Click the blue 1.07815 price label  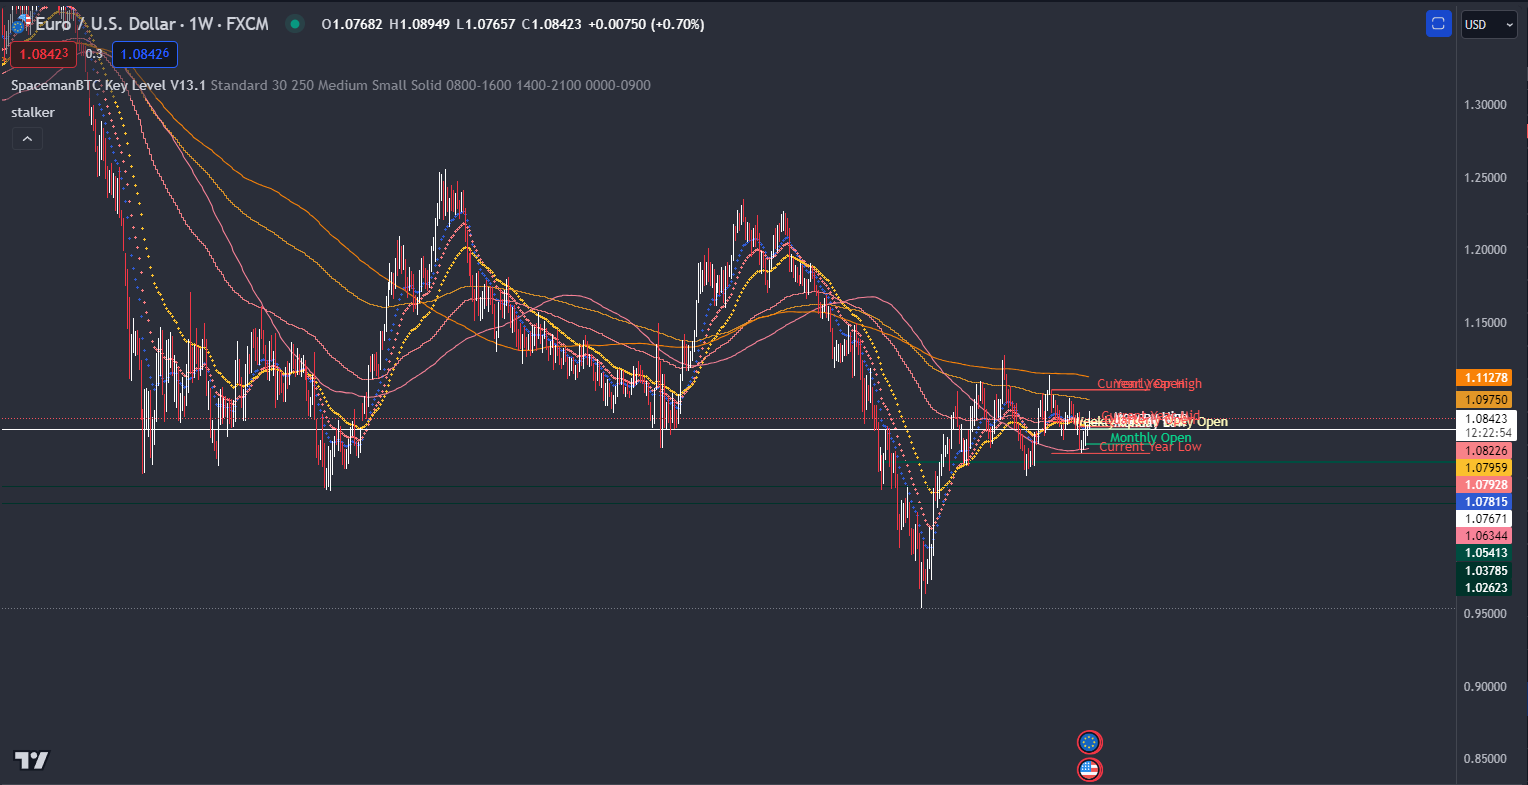click(1486, 502)
